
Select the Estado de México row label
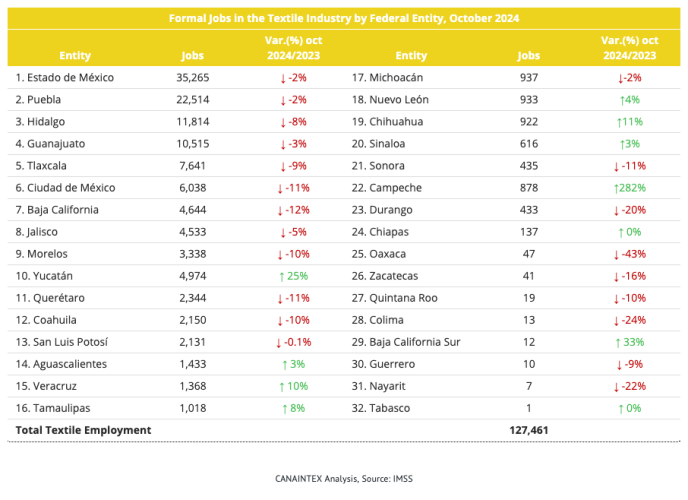point(65,78)
